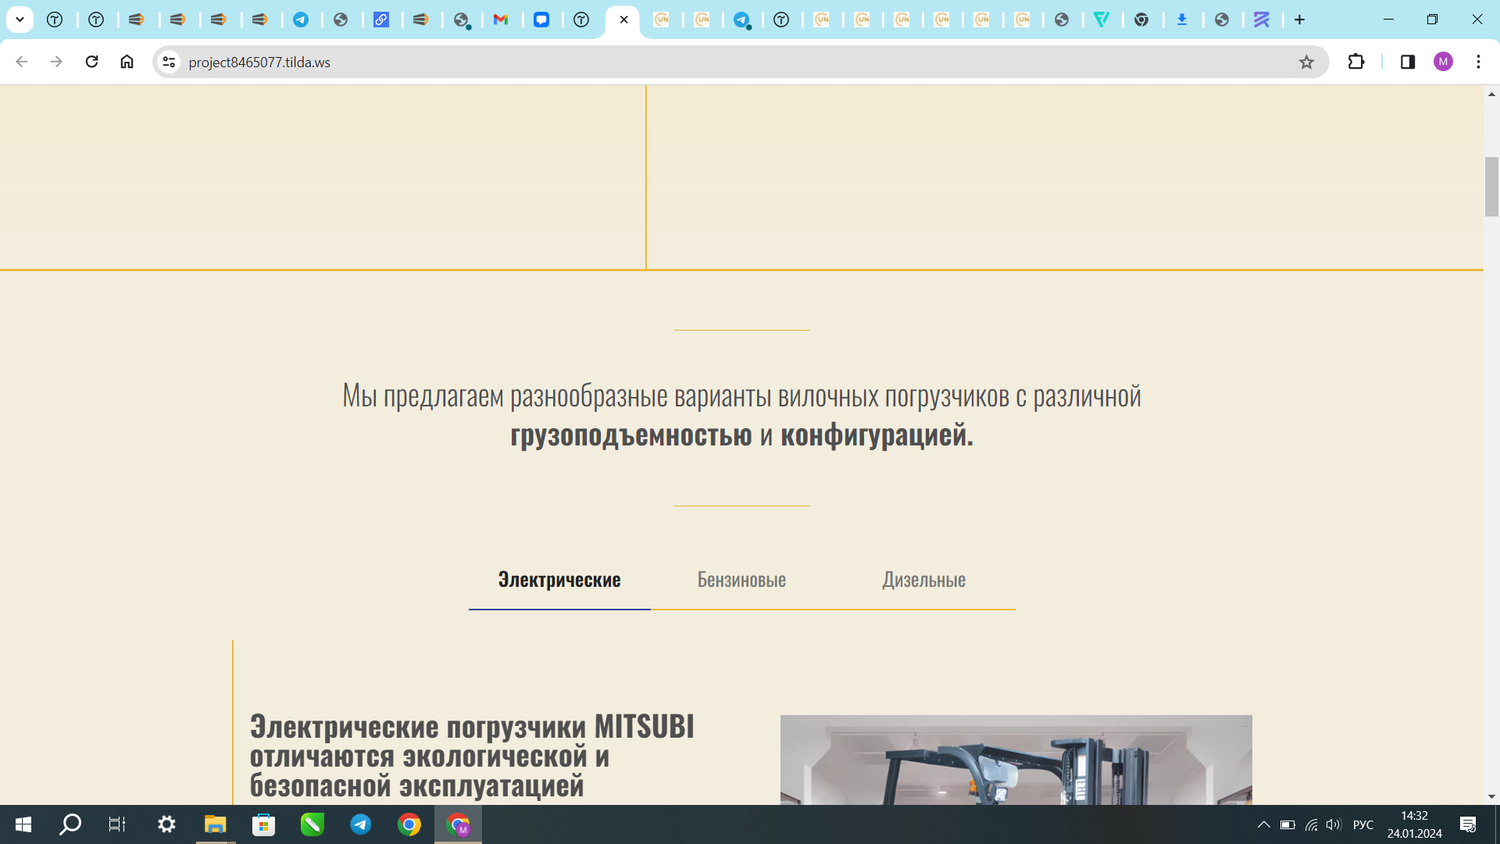
Task: Open Google Chrome from the taskbar
Action: 409,825
